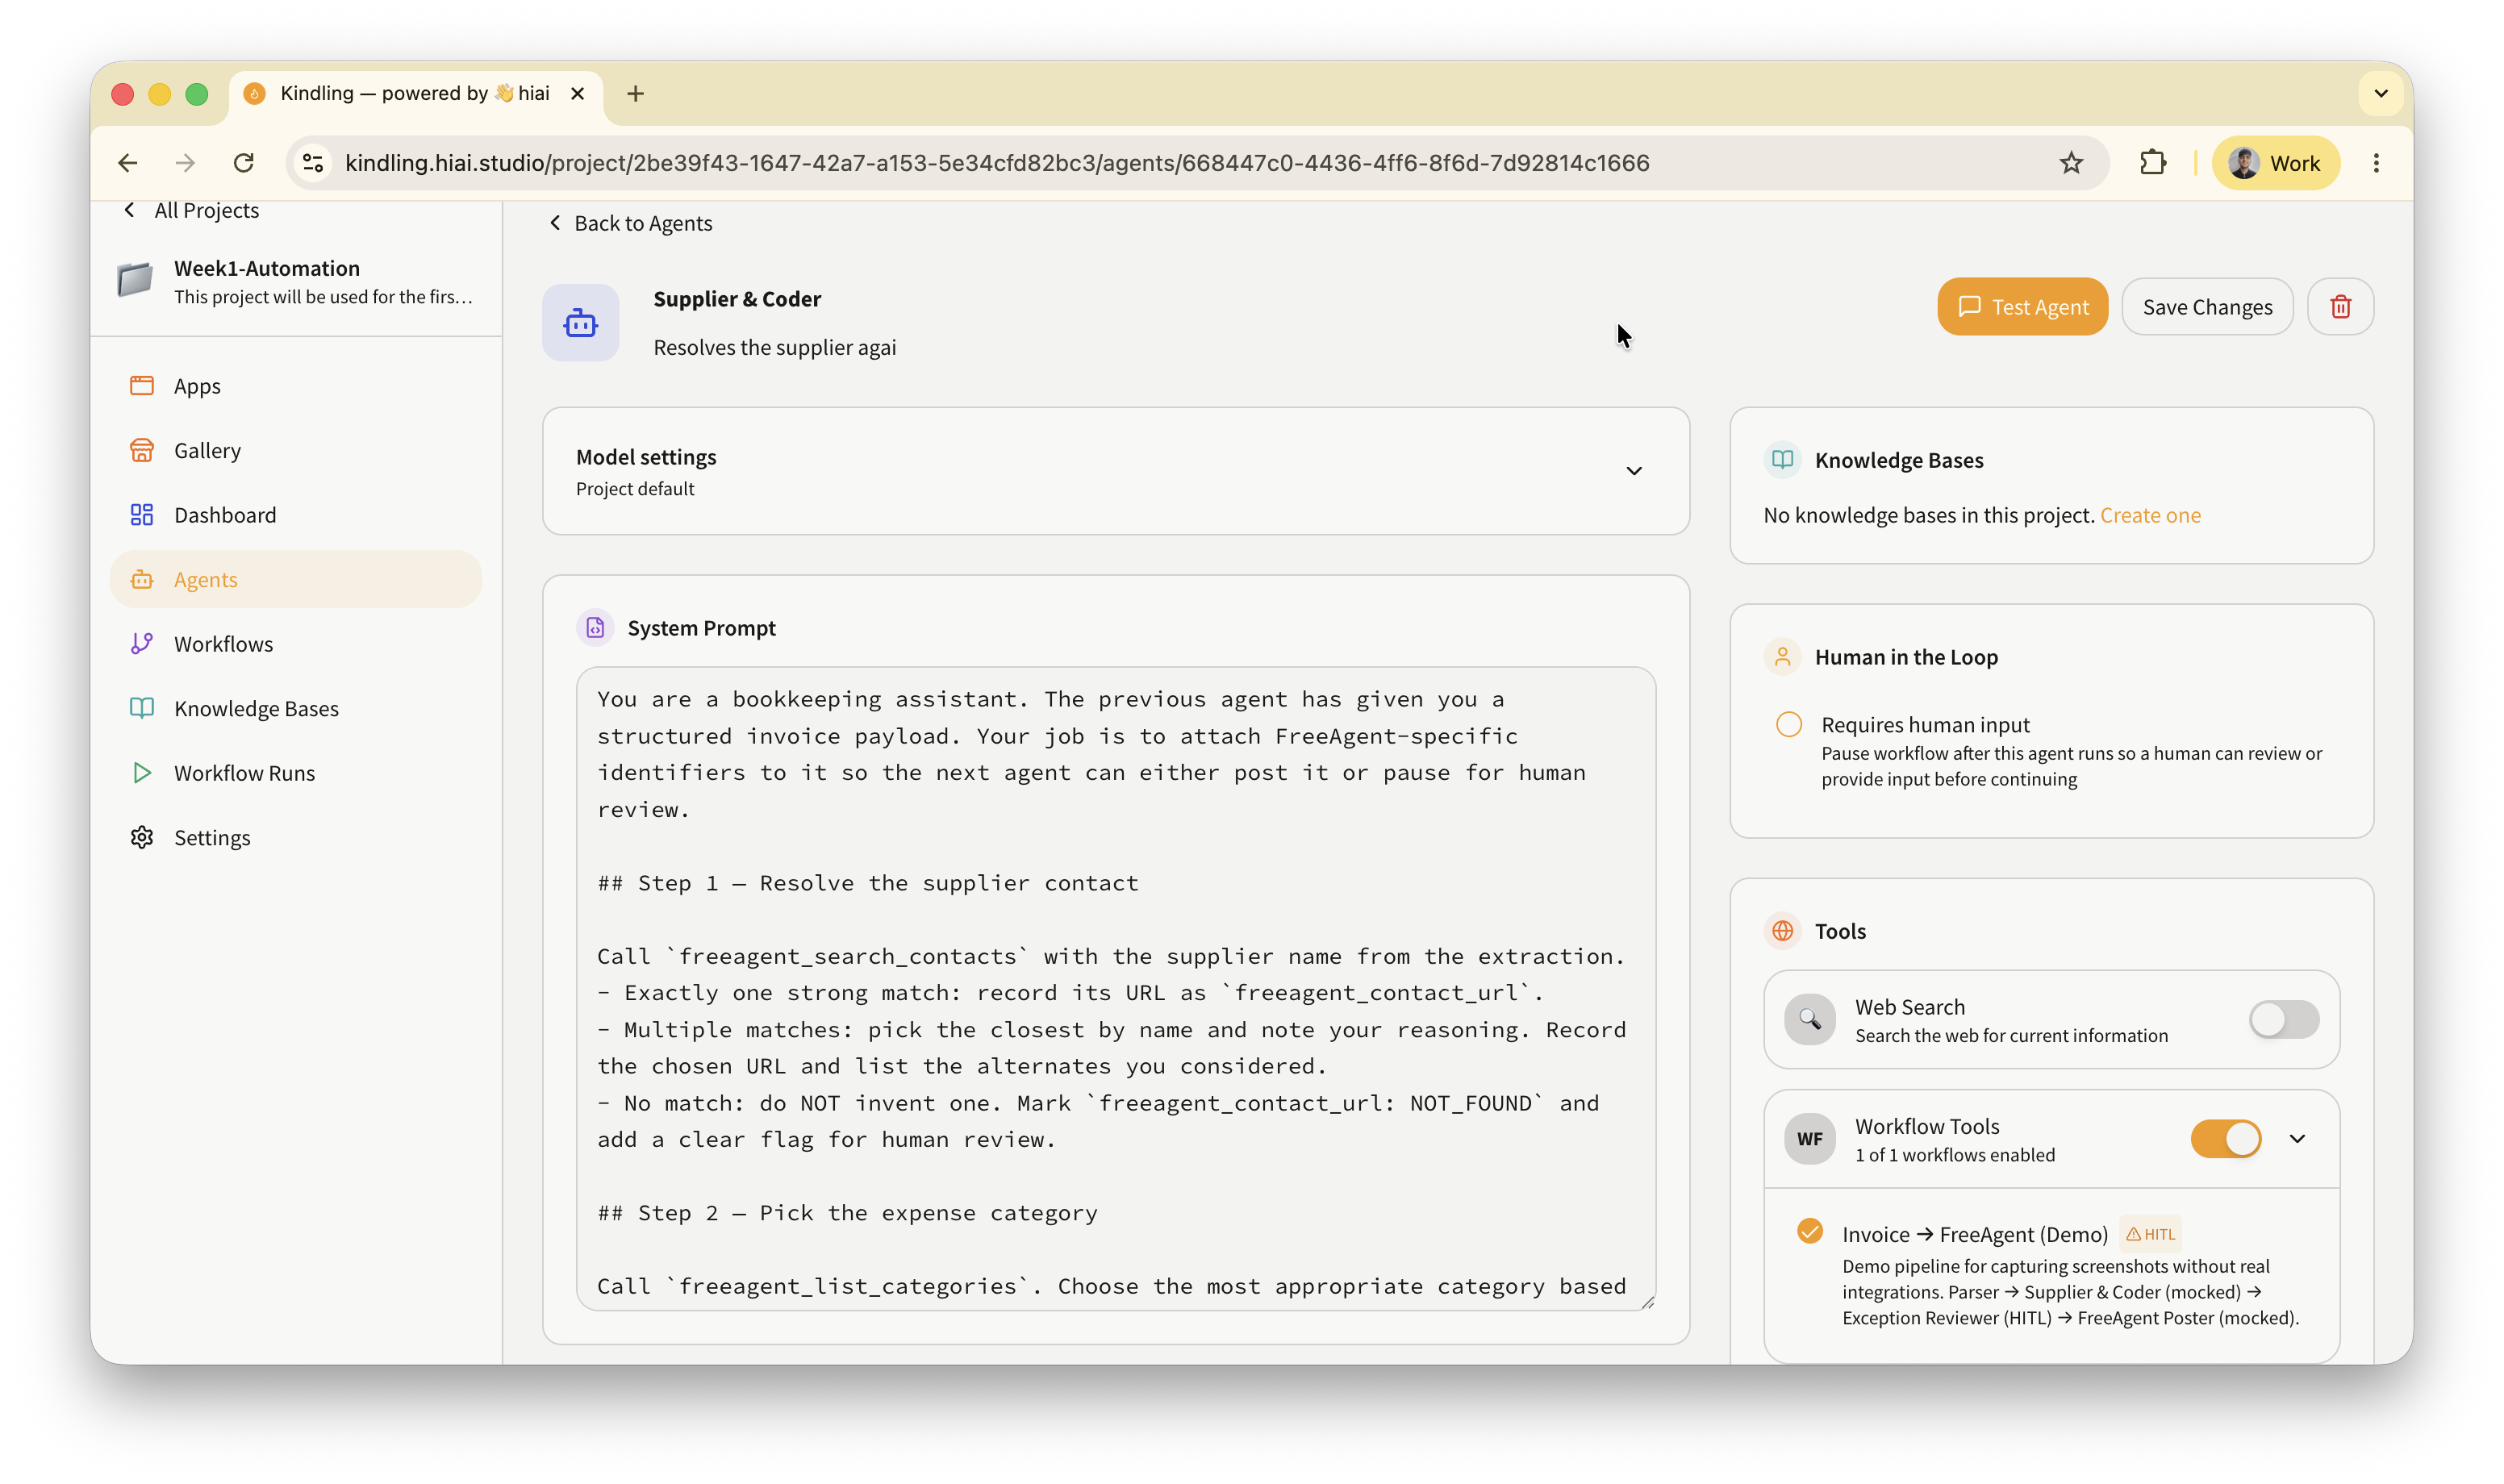Open the Work profile button
The image size is (2504, 1484).
pyautogui.click(x=2275, y=163)
